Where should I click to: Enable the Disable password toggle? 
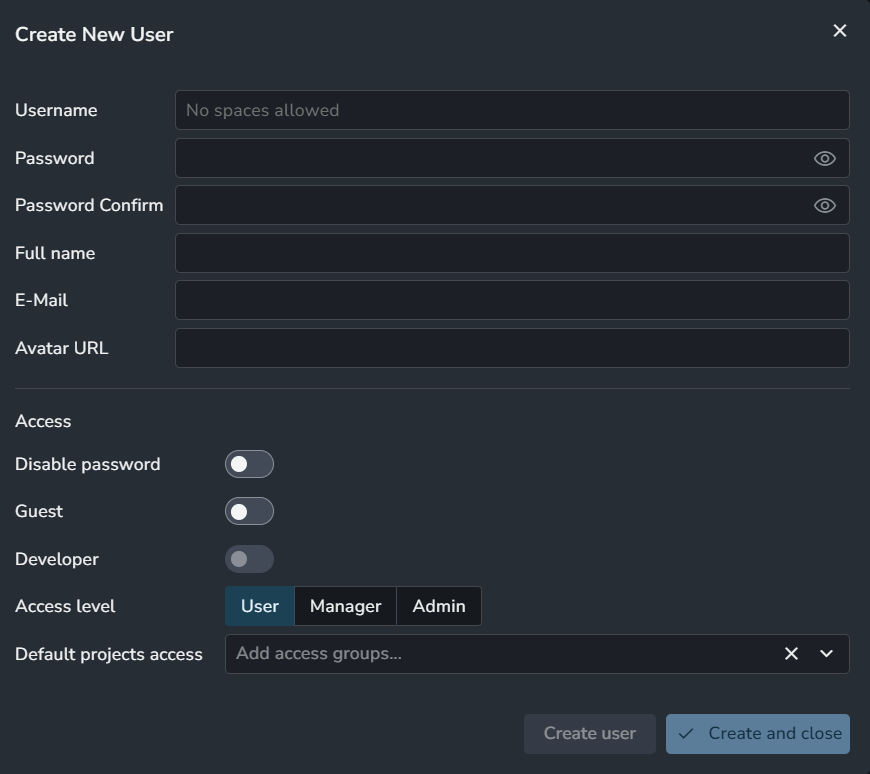(x=249, y=464)
